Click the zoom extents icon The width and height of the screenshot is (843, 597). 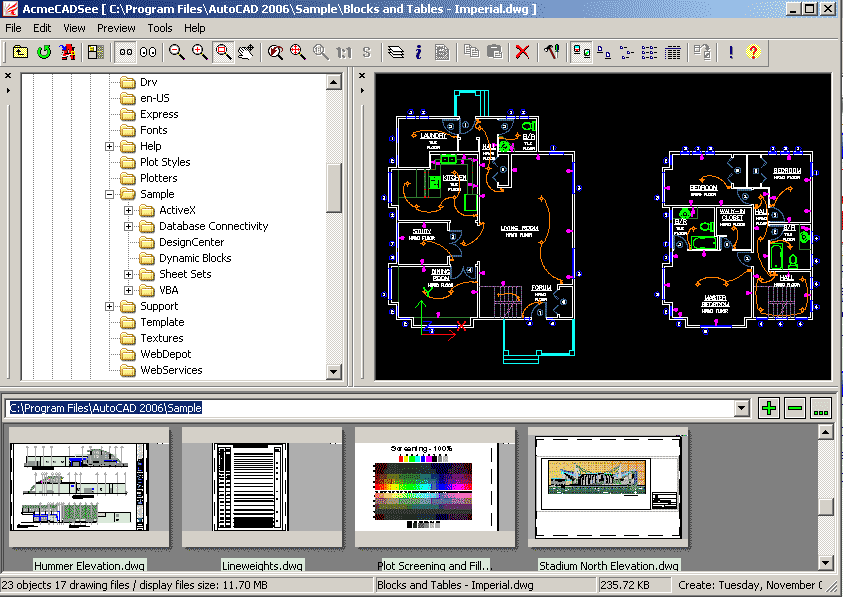coord(297,52)
